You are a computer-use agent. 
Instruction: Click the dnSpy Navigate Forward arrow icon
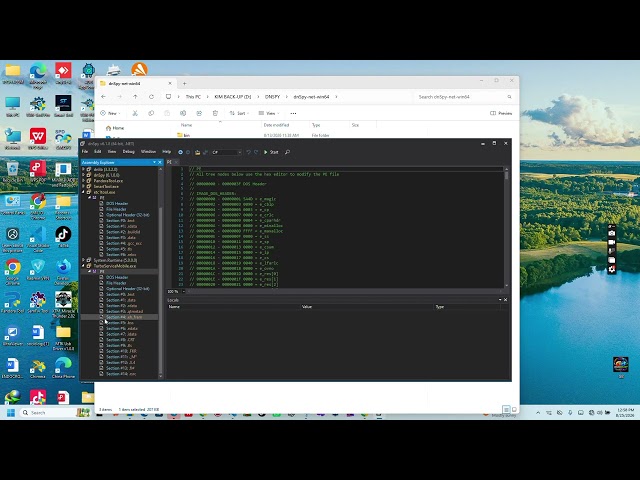click(188, 152)
